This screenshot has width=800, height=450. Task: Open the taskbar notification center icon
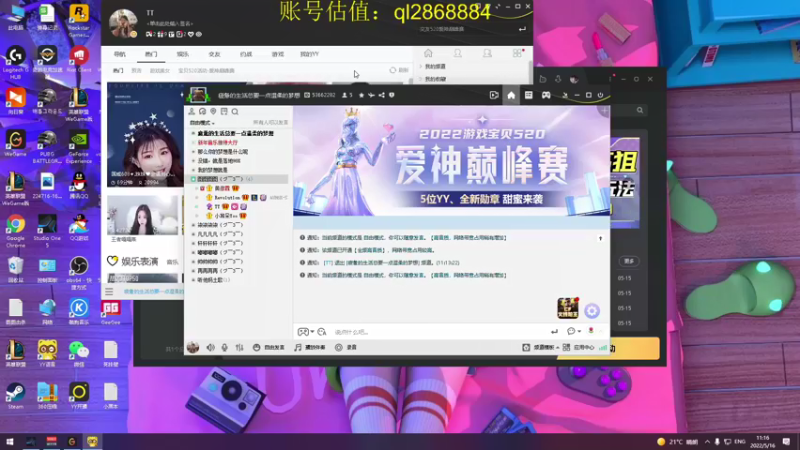coord(786,442)
